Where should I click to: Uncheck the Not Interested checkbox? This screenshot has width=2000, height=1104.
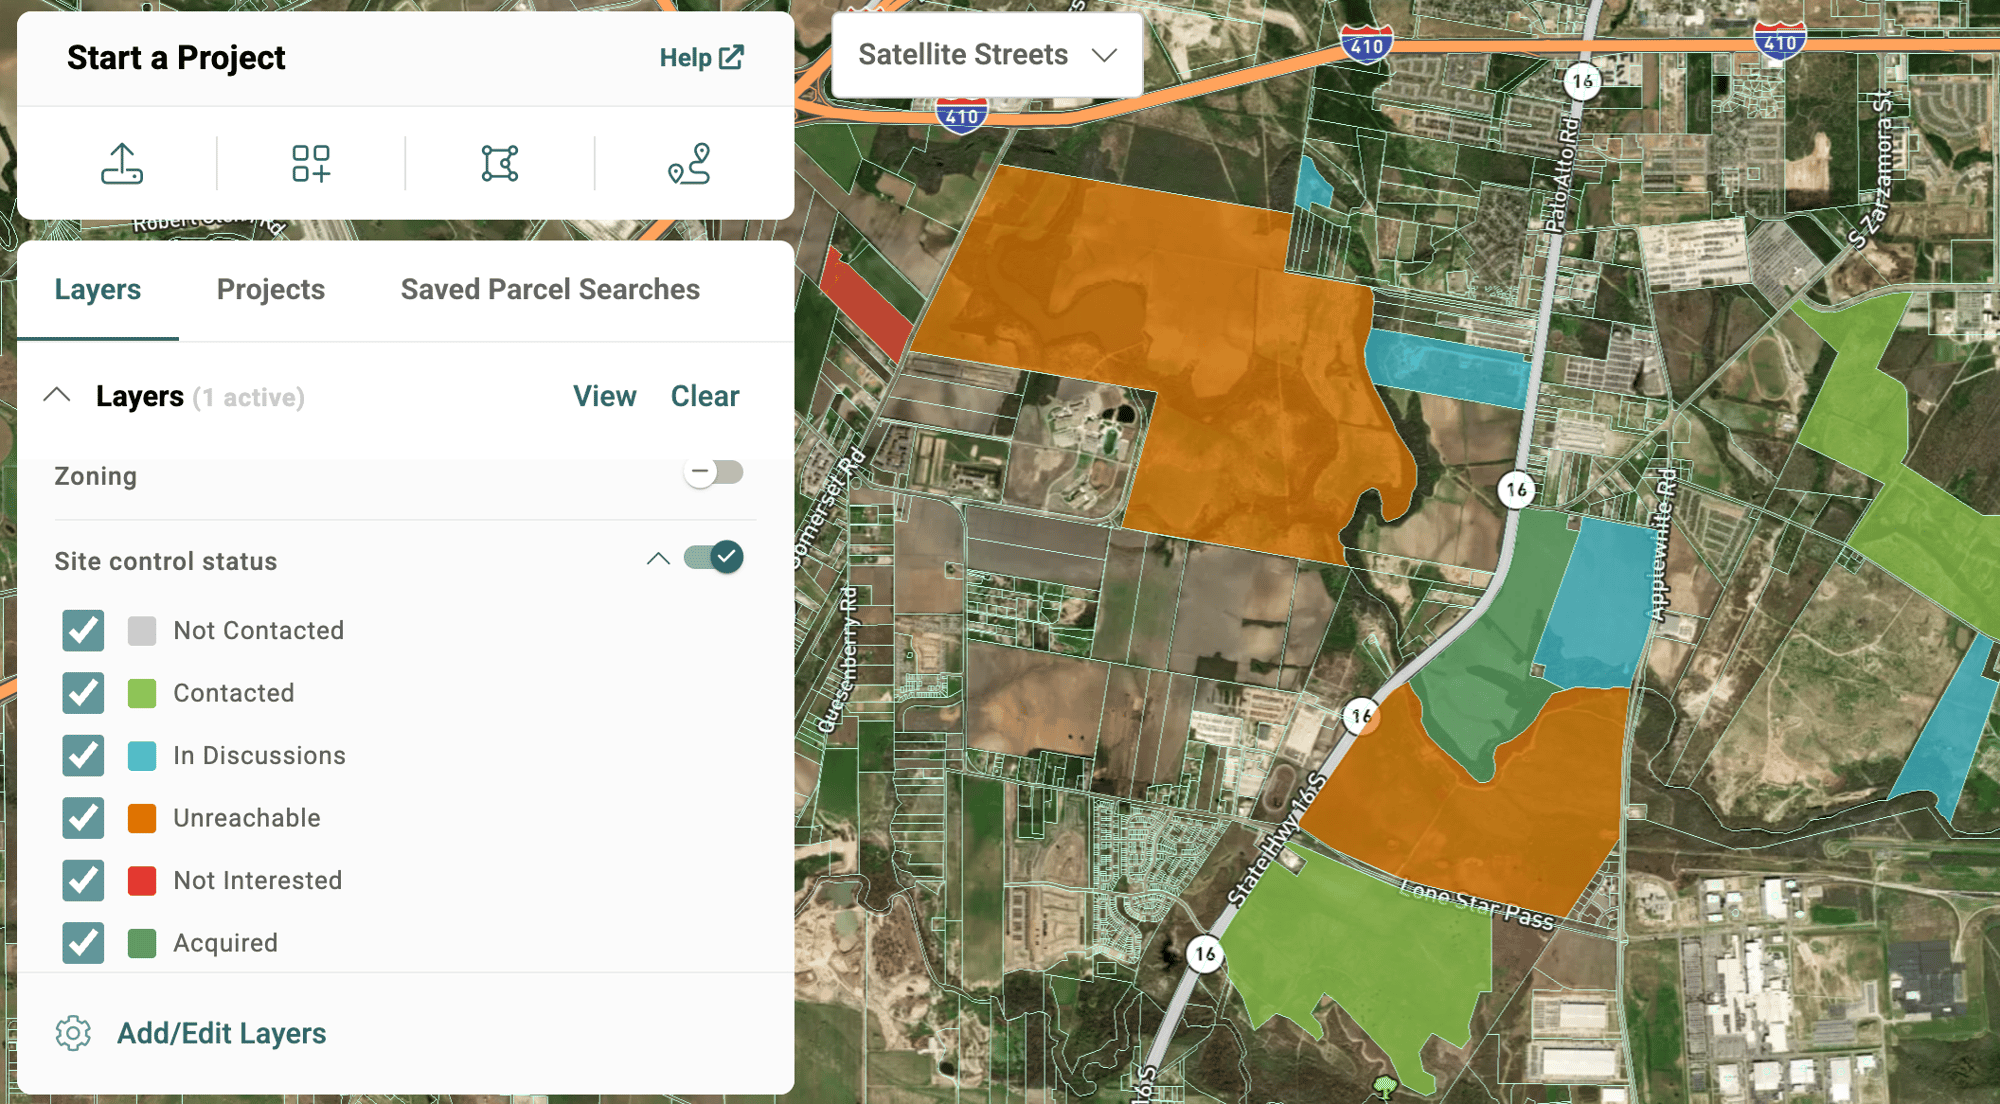tap(83, 880)
